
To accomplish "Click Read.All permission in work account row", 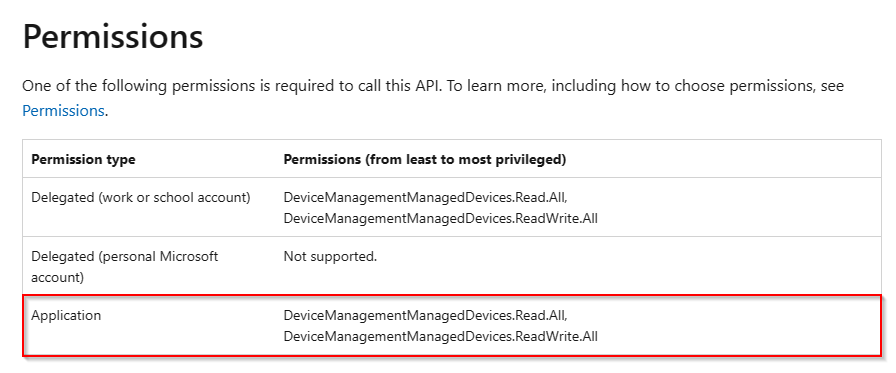I will coord(425,198).
